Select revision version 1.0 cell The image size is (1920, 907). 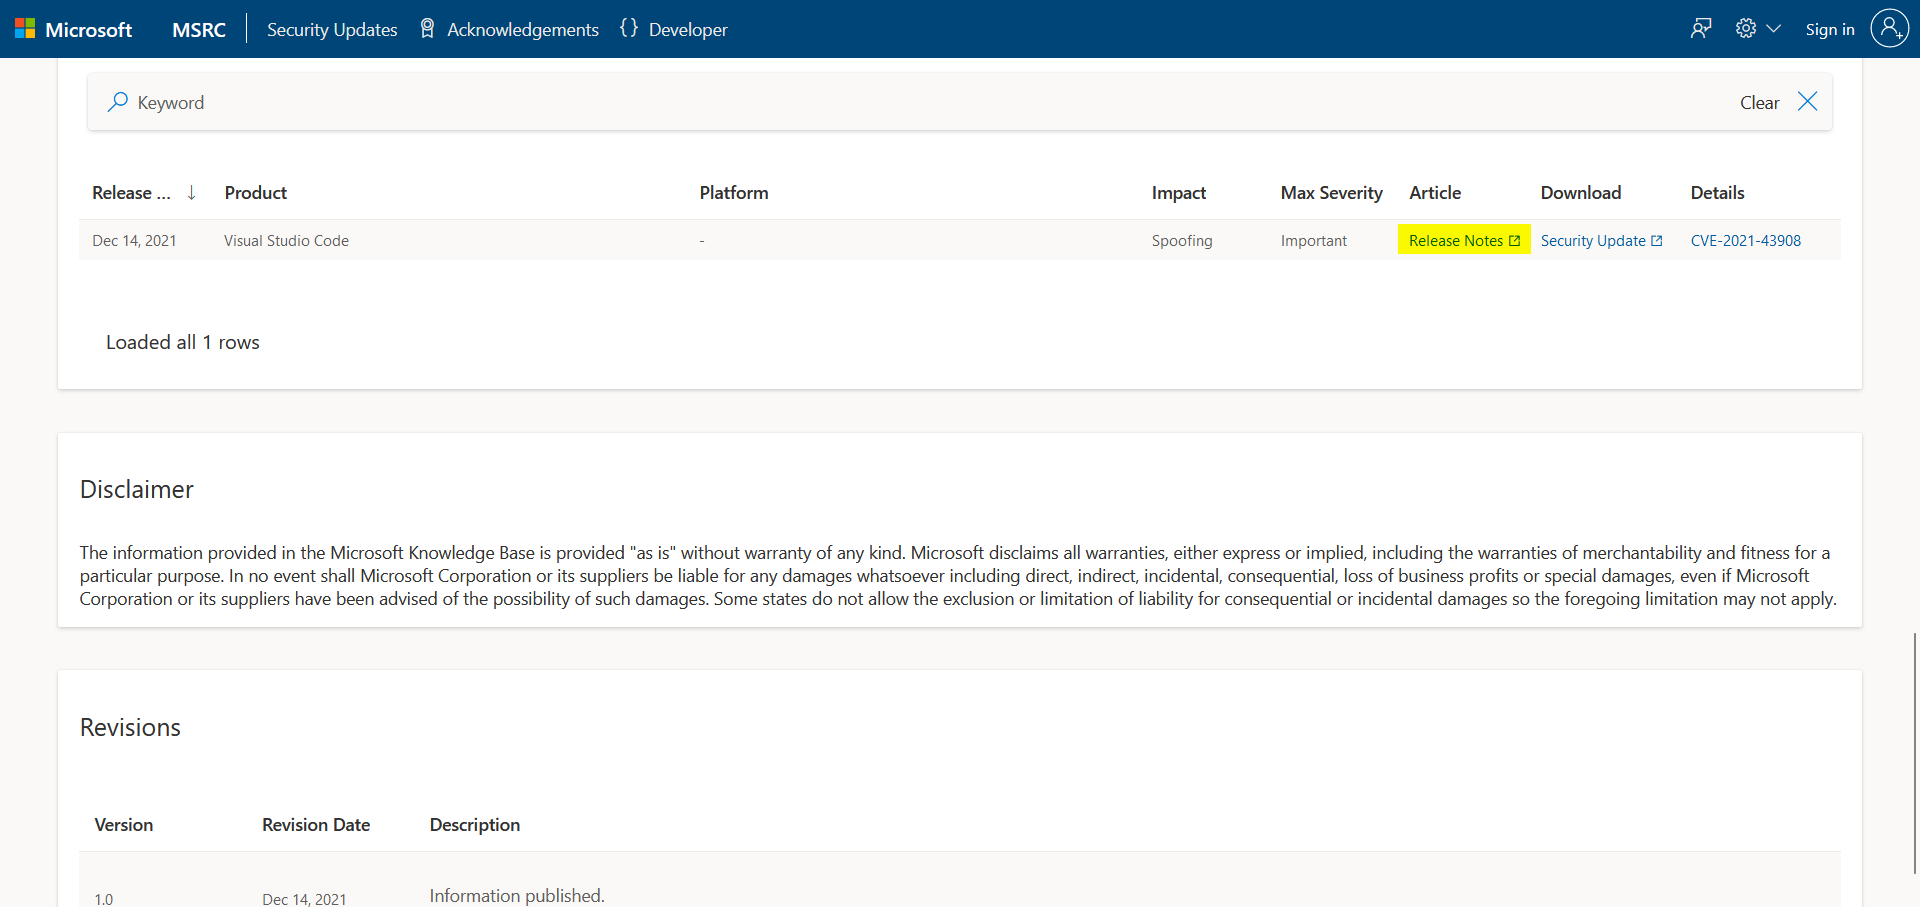pyautogui.click(x=104, y=899)
